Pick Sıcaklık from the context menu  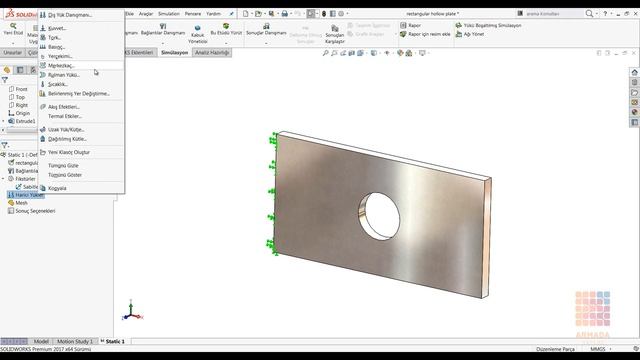point(81,84)
